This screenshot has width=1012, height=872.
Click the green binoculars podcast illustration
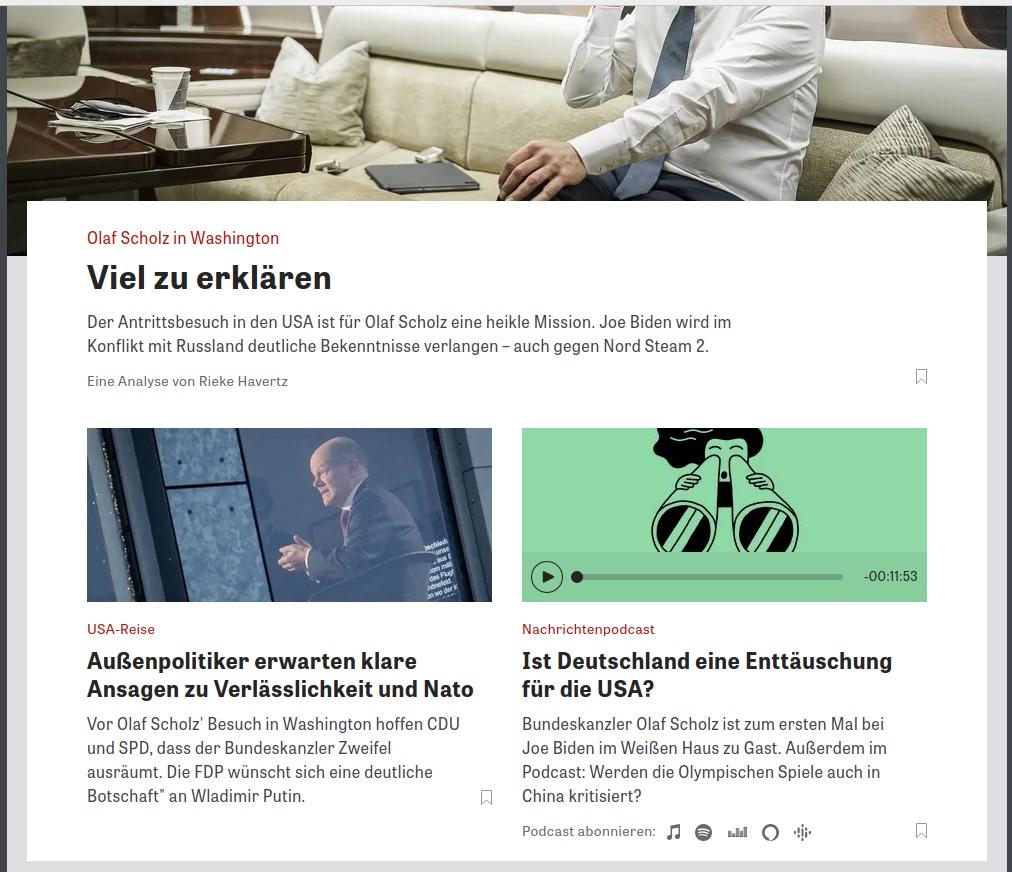tap(724, 490)
